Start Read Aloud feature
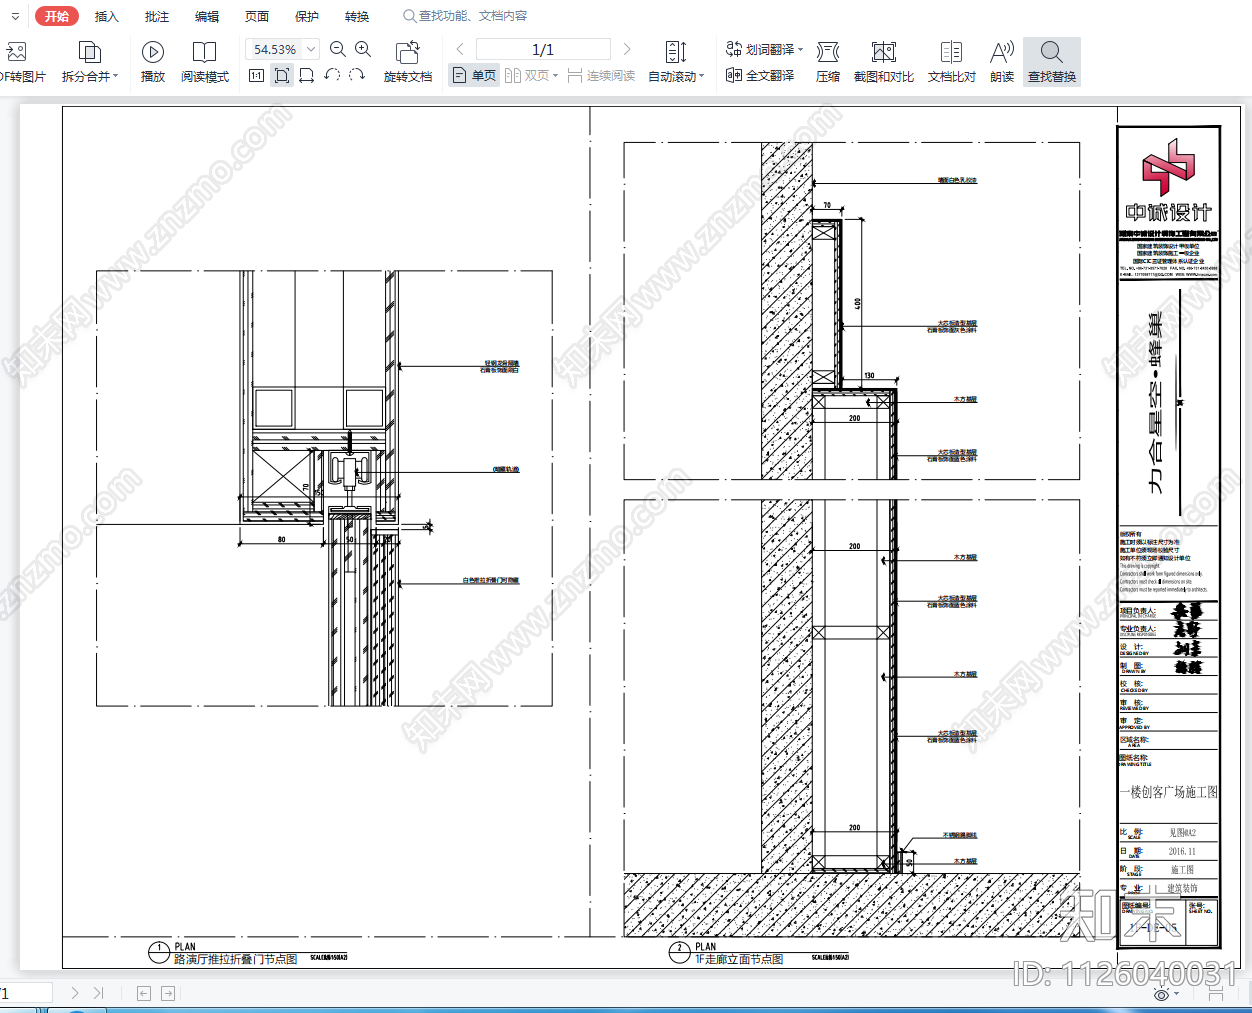1252x1013 pixels. (x=1002, y=62)
